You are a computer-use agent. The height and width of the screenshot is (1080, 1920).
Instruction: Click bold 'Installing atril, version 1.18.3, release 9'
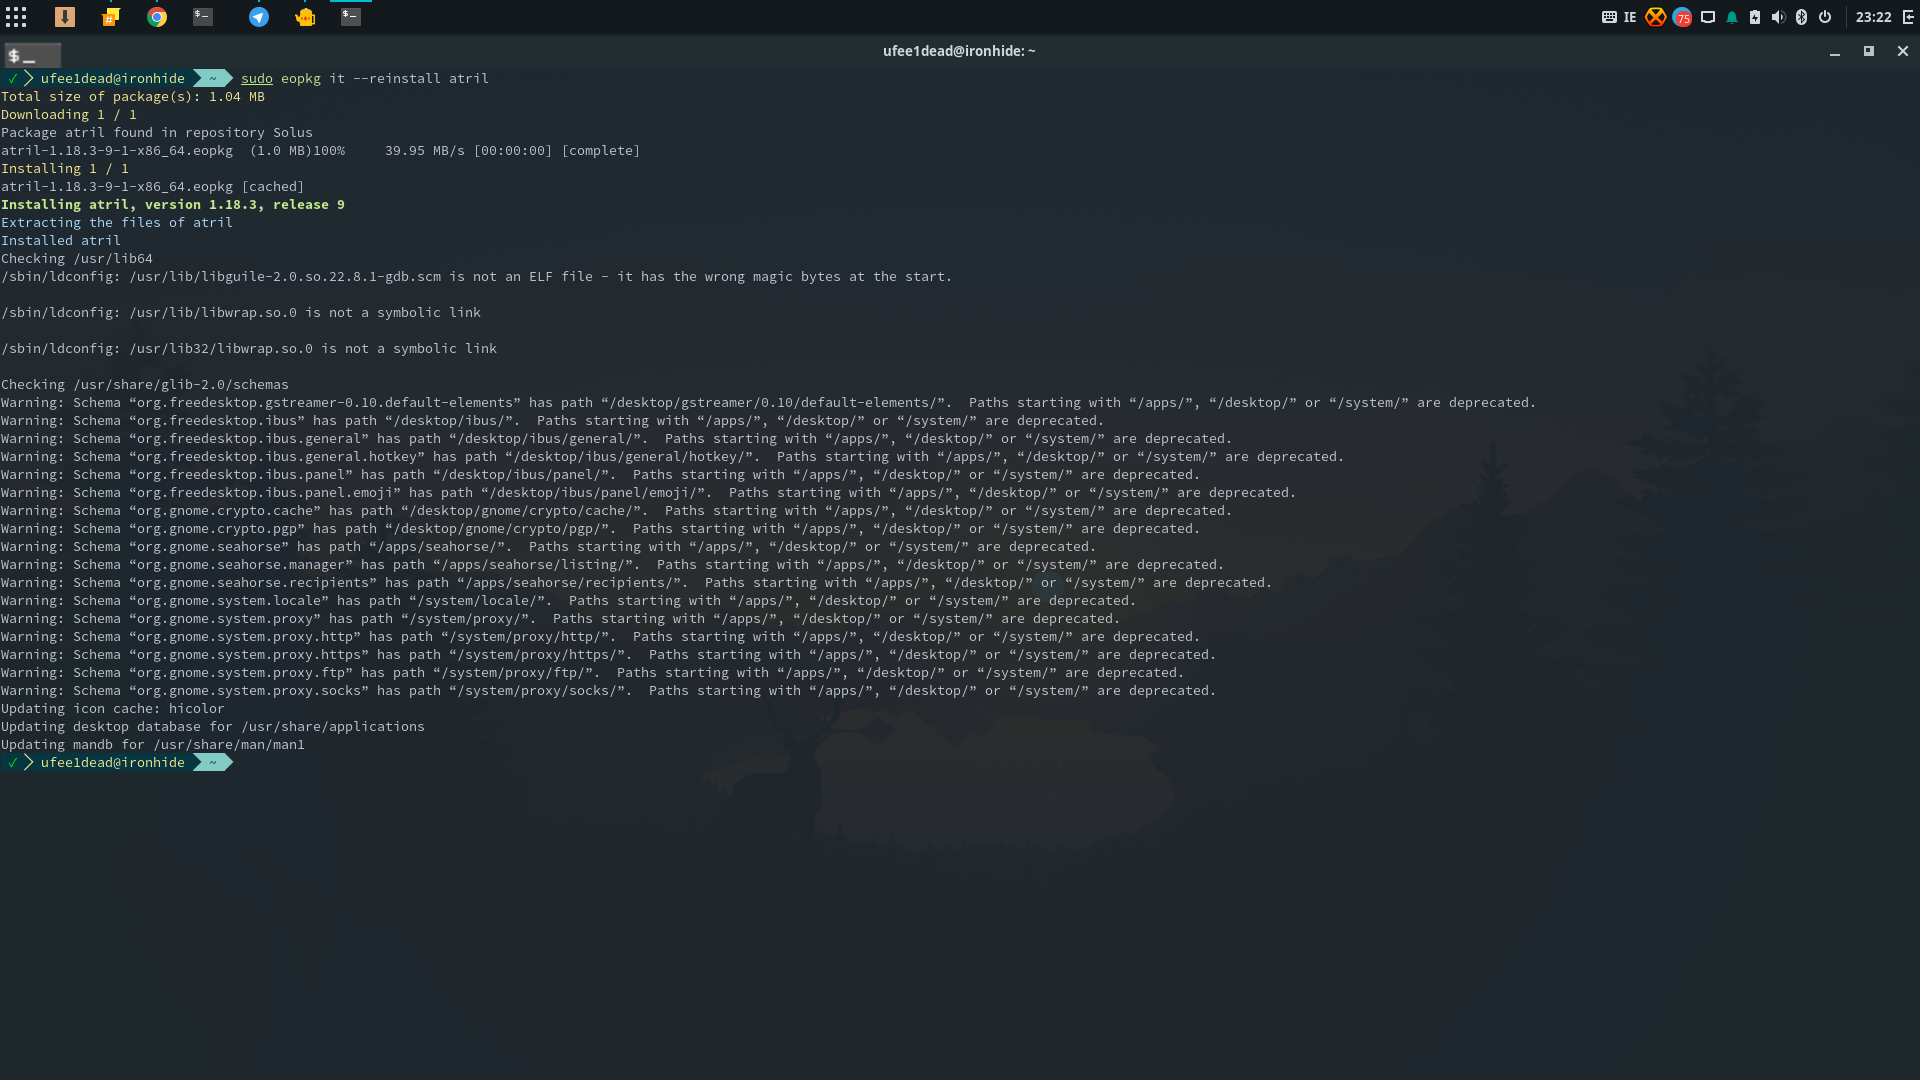(x=173, y=205)
